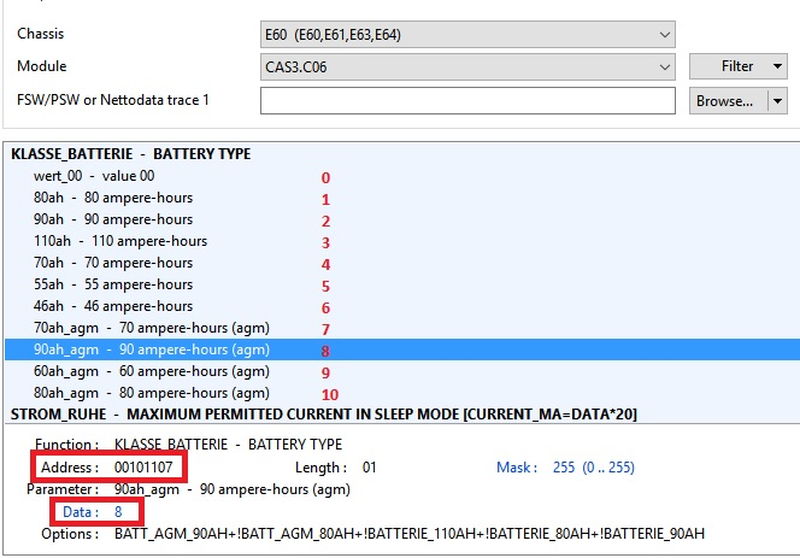Select the 80ah 80 ampere-hours option

[113, 198]
